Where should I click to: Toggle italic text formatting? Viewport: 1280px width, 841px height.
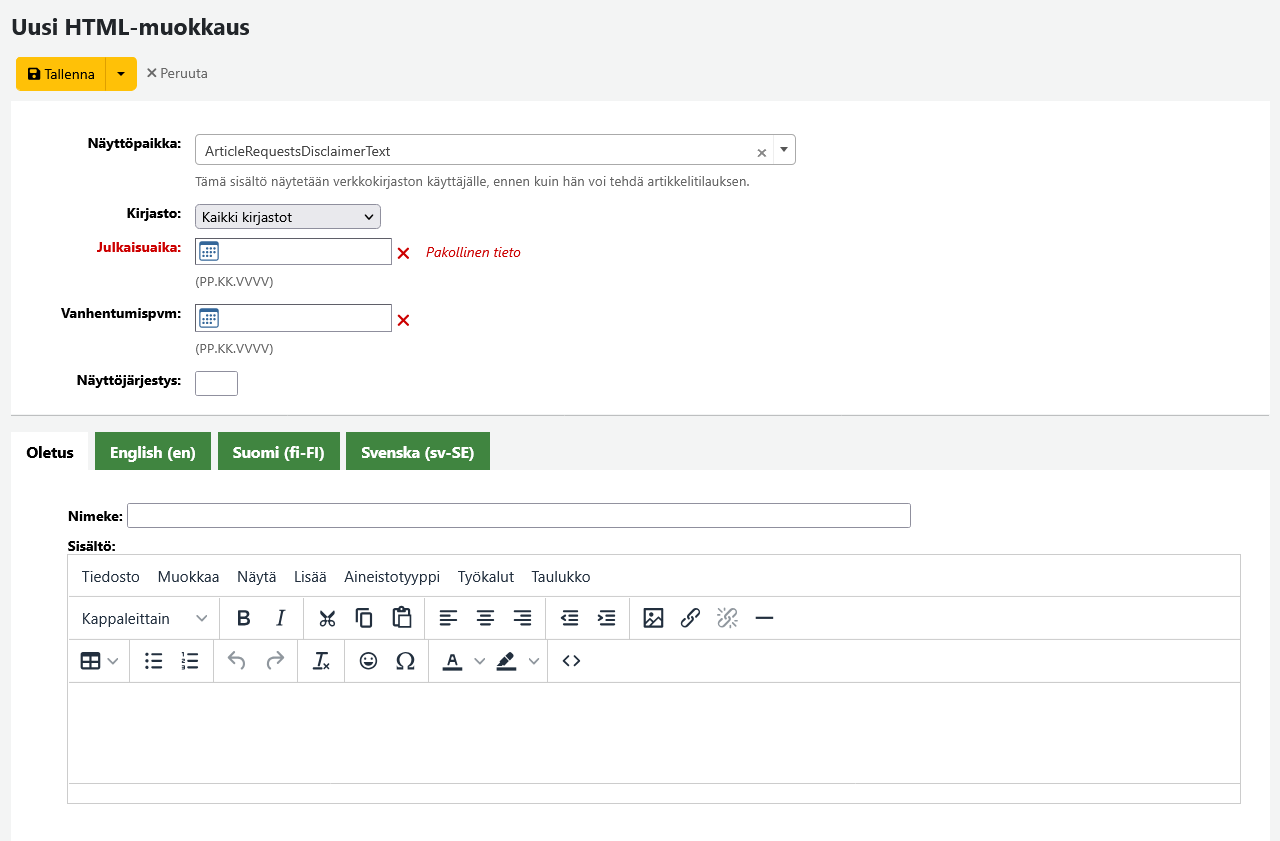pyautogui.click(x=281, y=618)
